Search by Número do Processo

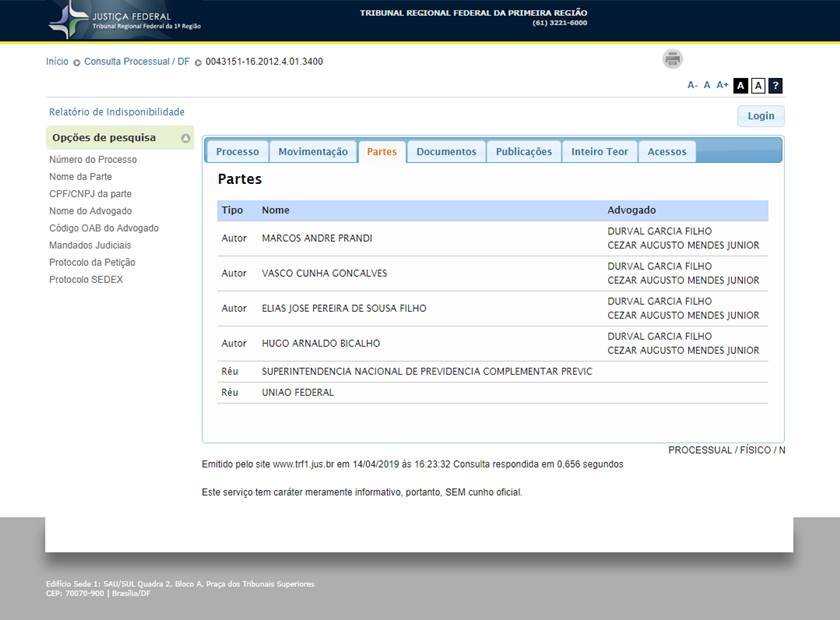[93, 160]
